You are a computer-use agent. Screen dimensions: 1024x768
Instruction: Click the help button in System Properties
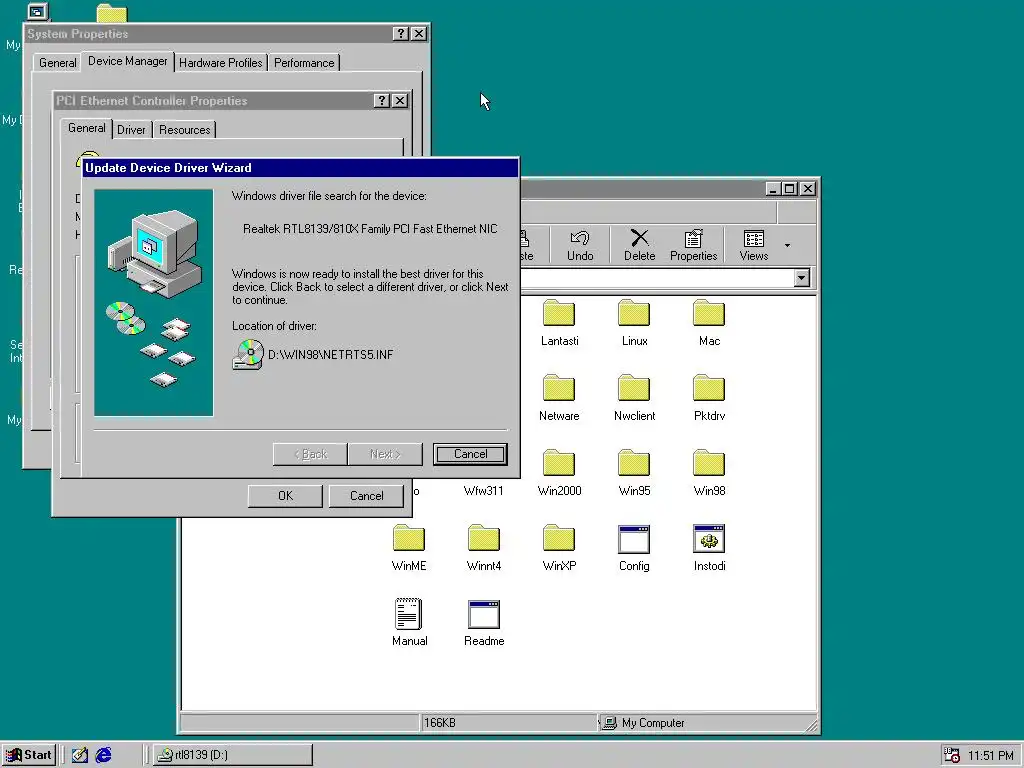[401, 34]
